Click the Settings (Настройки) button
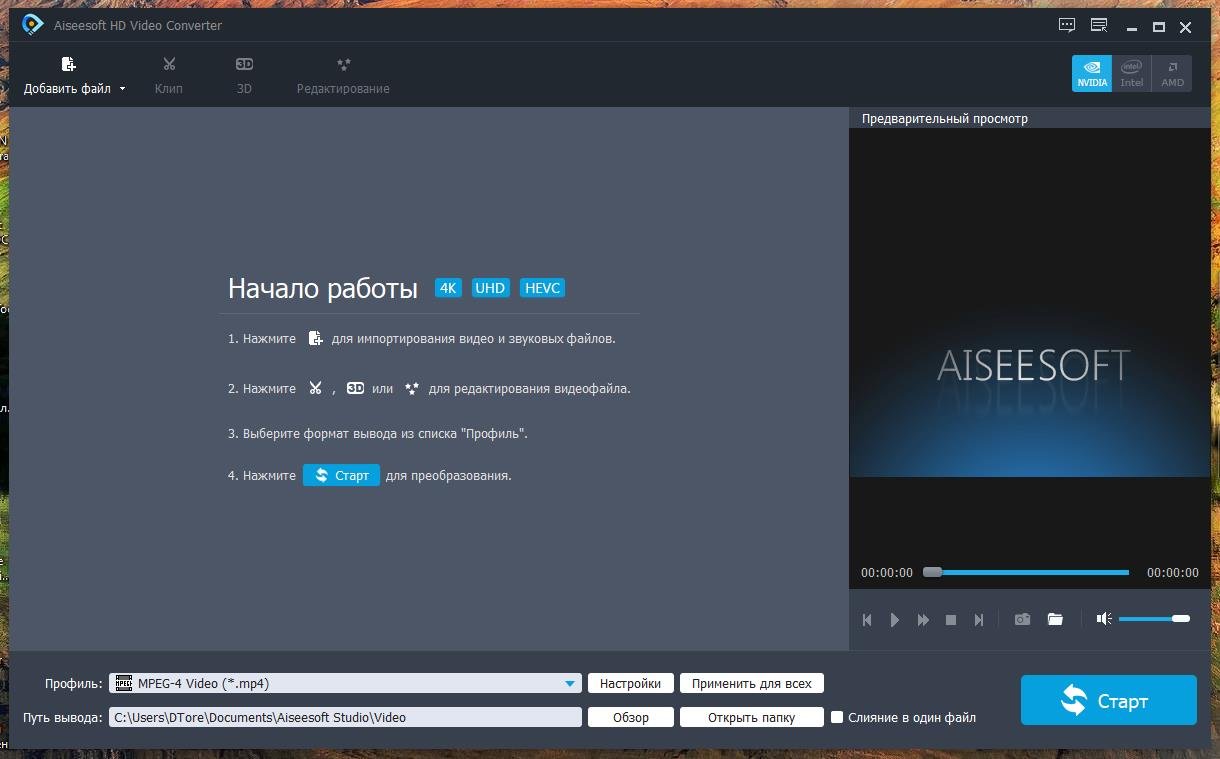This screenshot has height=759, width=1220. pyautogui.click(x=630, y=684)
